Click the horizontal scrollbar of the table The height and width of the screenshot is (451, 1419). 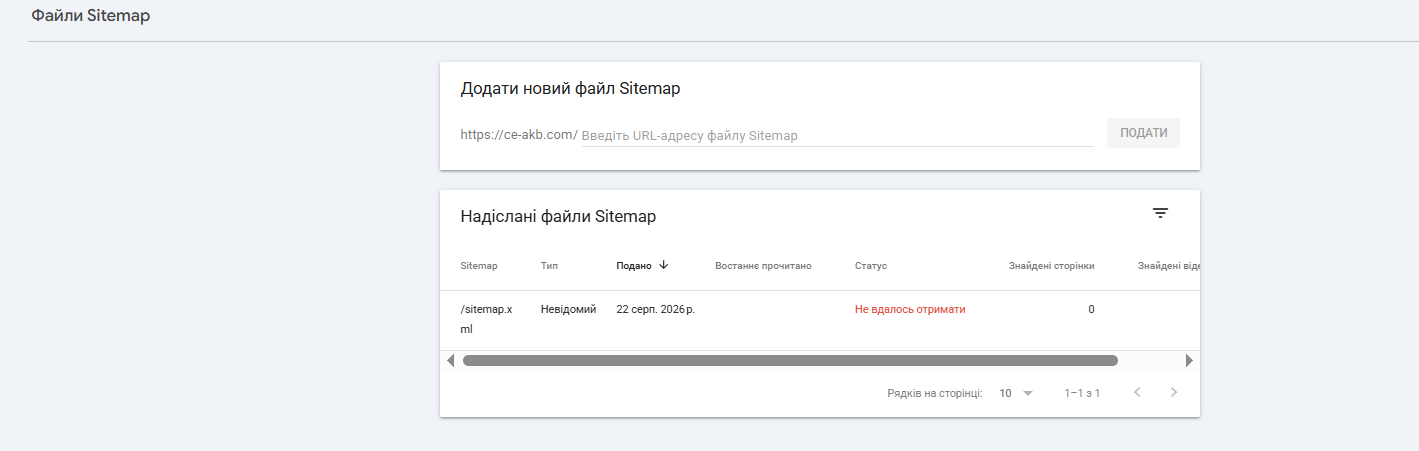790,360
